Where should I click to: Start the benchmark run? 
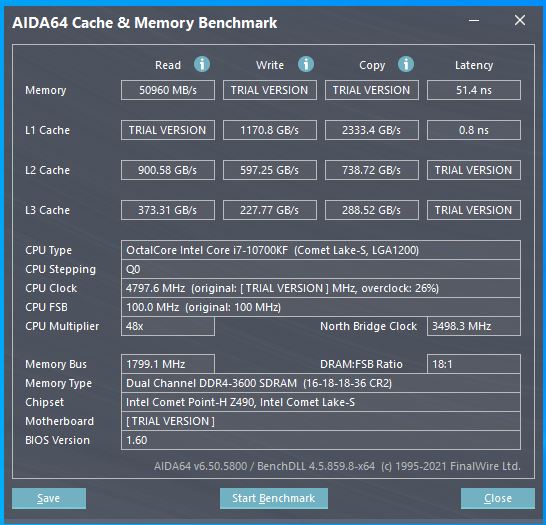tap(274, 498)
